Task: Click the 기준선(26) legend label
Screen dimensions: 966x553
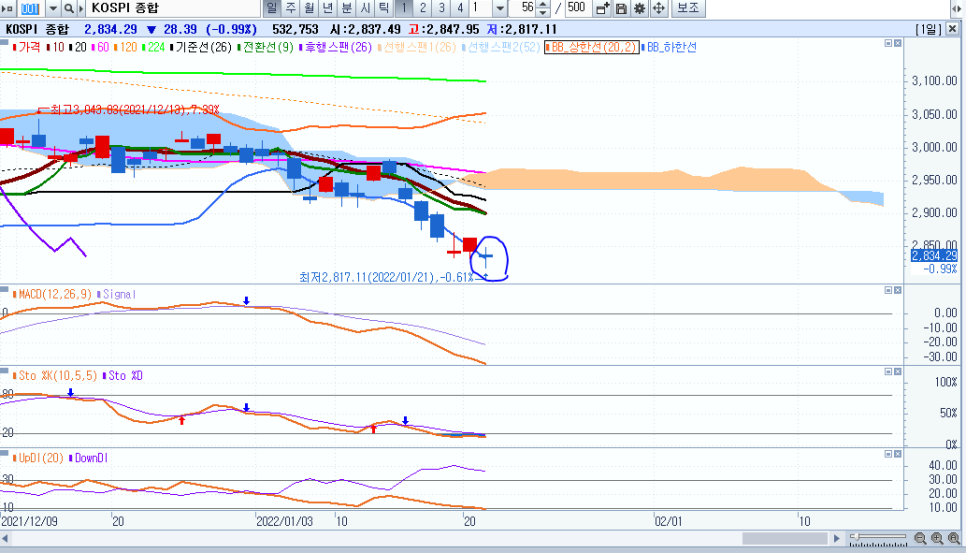Action: pyautogui.click(x=200, y=47)
